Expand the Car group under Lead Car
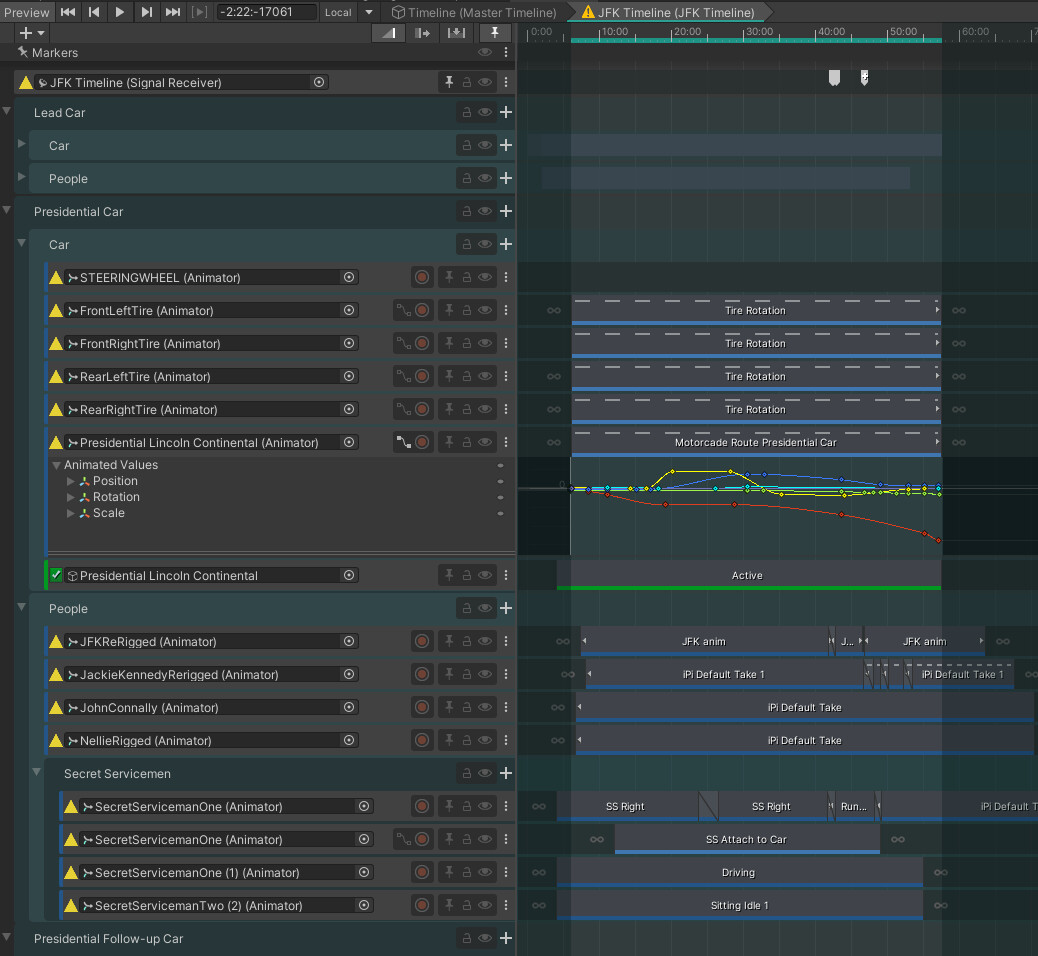Image resolution: width=1038 pixels, height=956 pixels. pos(21,143)
